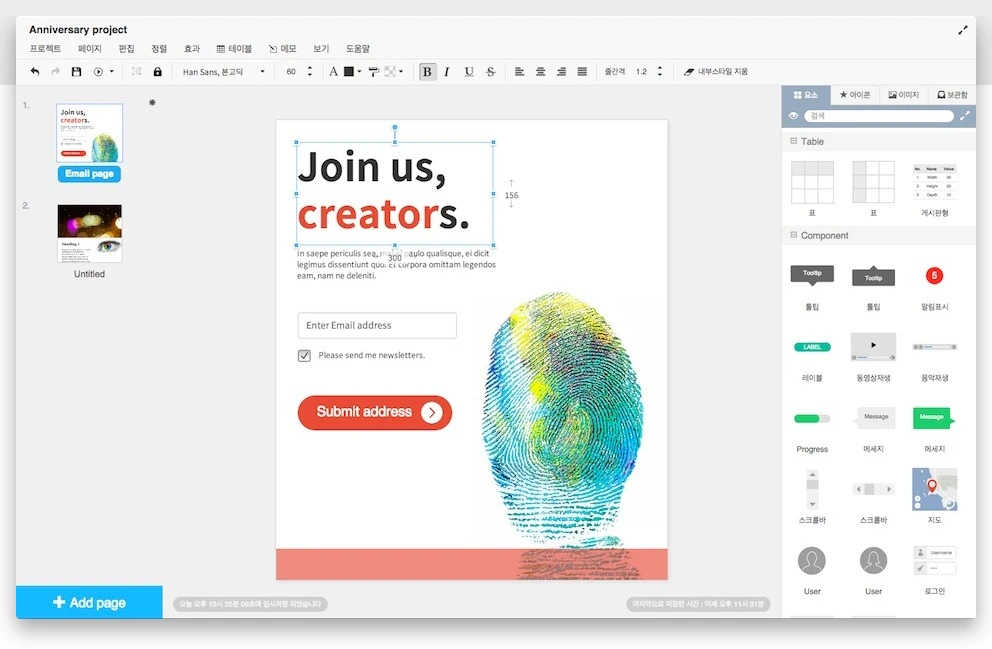
Task: Select the Untitled page thumbnail
Action: coord(89,233)
